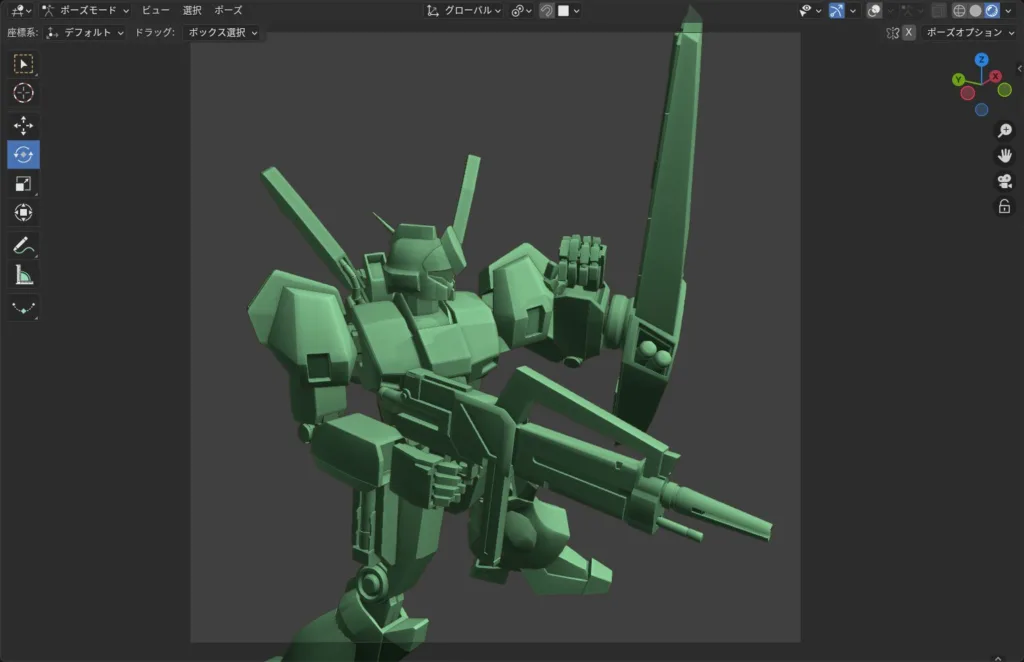
Task: Open the ビュー menu
Action: pyautogui.click(x=155, y=10)
